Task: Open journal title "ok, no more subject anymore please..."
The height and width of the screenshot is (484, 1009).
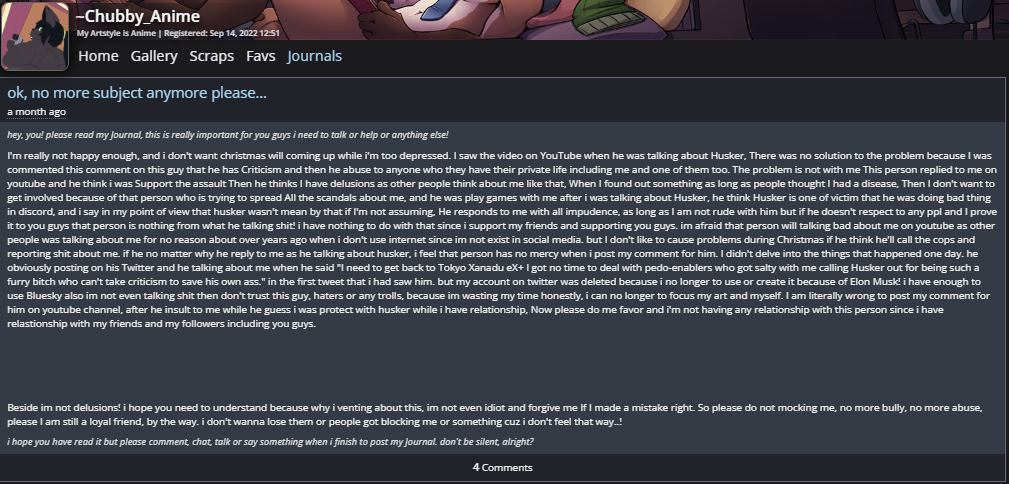Action: click(137, 93)
